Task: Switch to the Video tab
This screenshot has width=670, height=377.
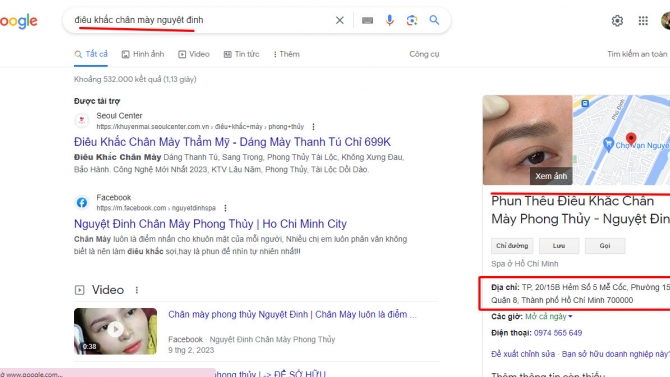Action: 194,54
